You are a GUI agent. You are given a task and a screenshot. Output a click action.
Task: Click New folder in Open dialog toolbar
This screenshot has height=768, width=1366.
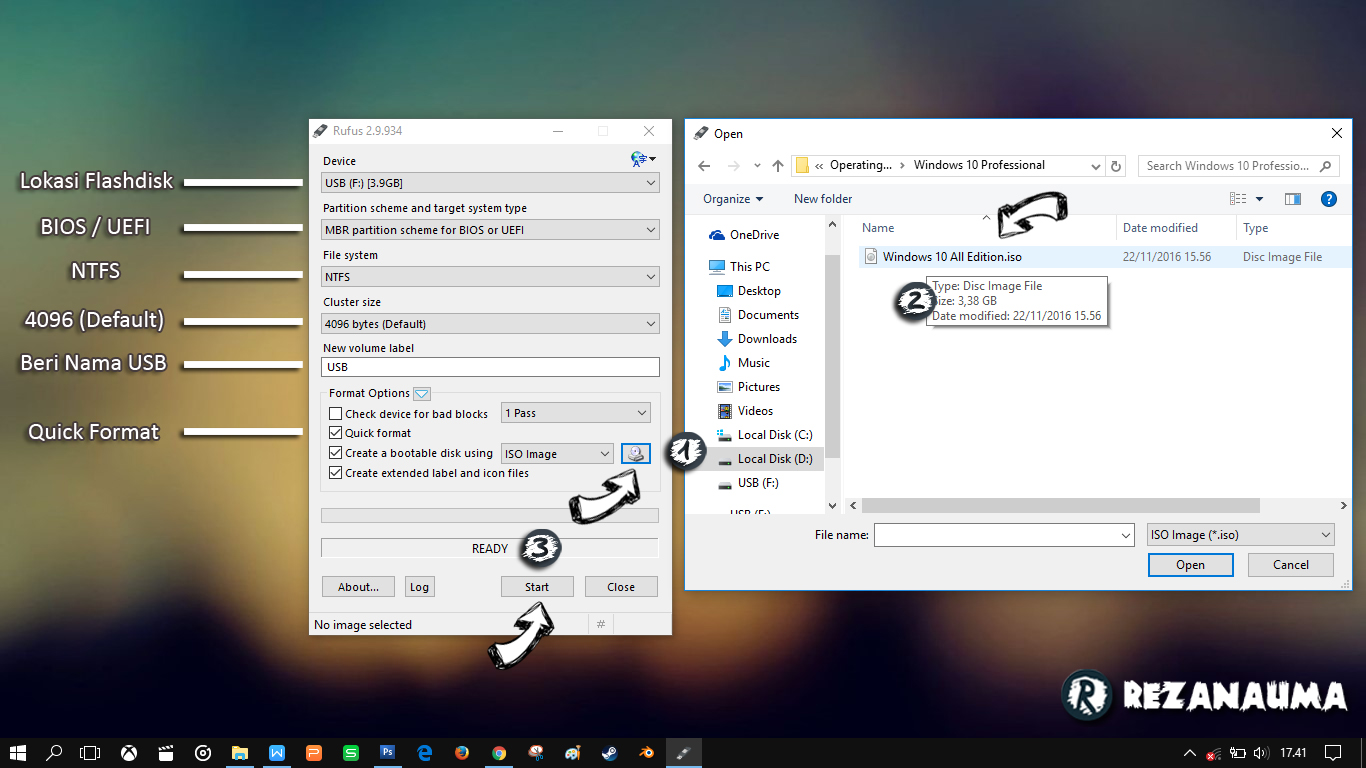click(x=823, y=199)
